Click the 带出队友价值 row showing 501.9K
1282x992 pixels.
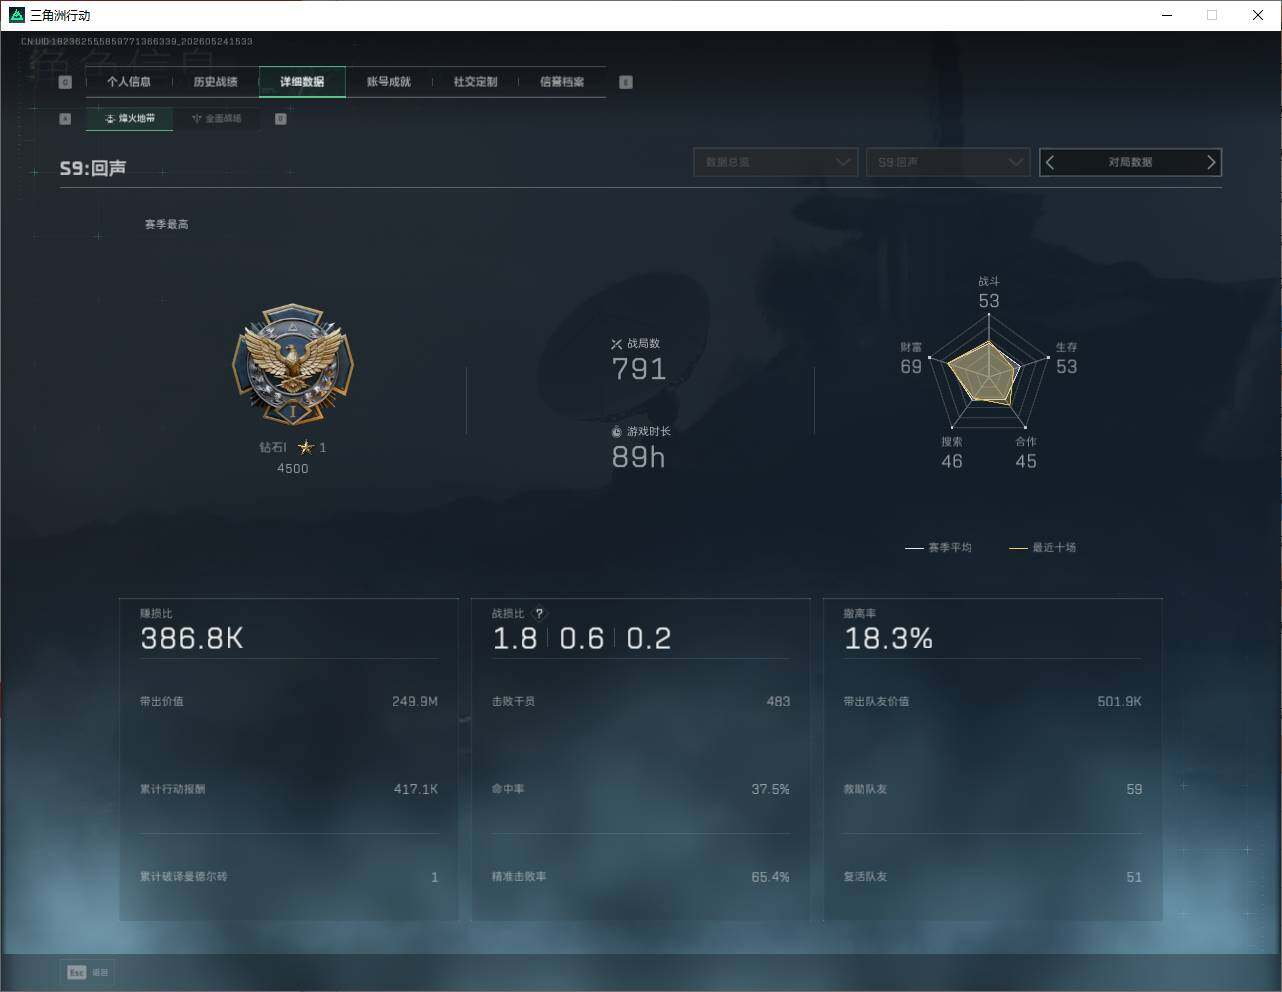point(992,701)
